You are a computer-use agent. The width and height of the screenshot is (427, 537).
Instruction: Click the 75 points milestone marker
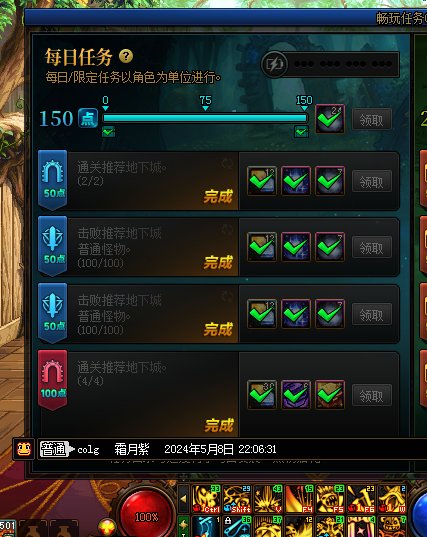pos(205,102)
